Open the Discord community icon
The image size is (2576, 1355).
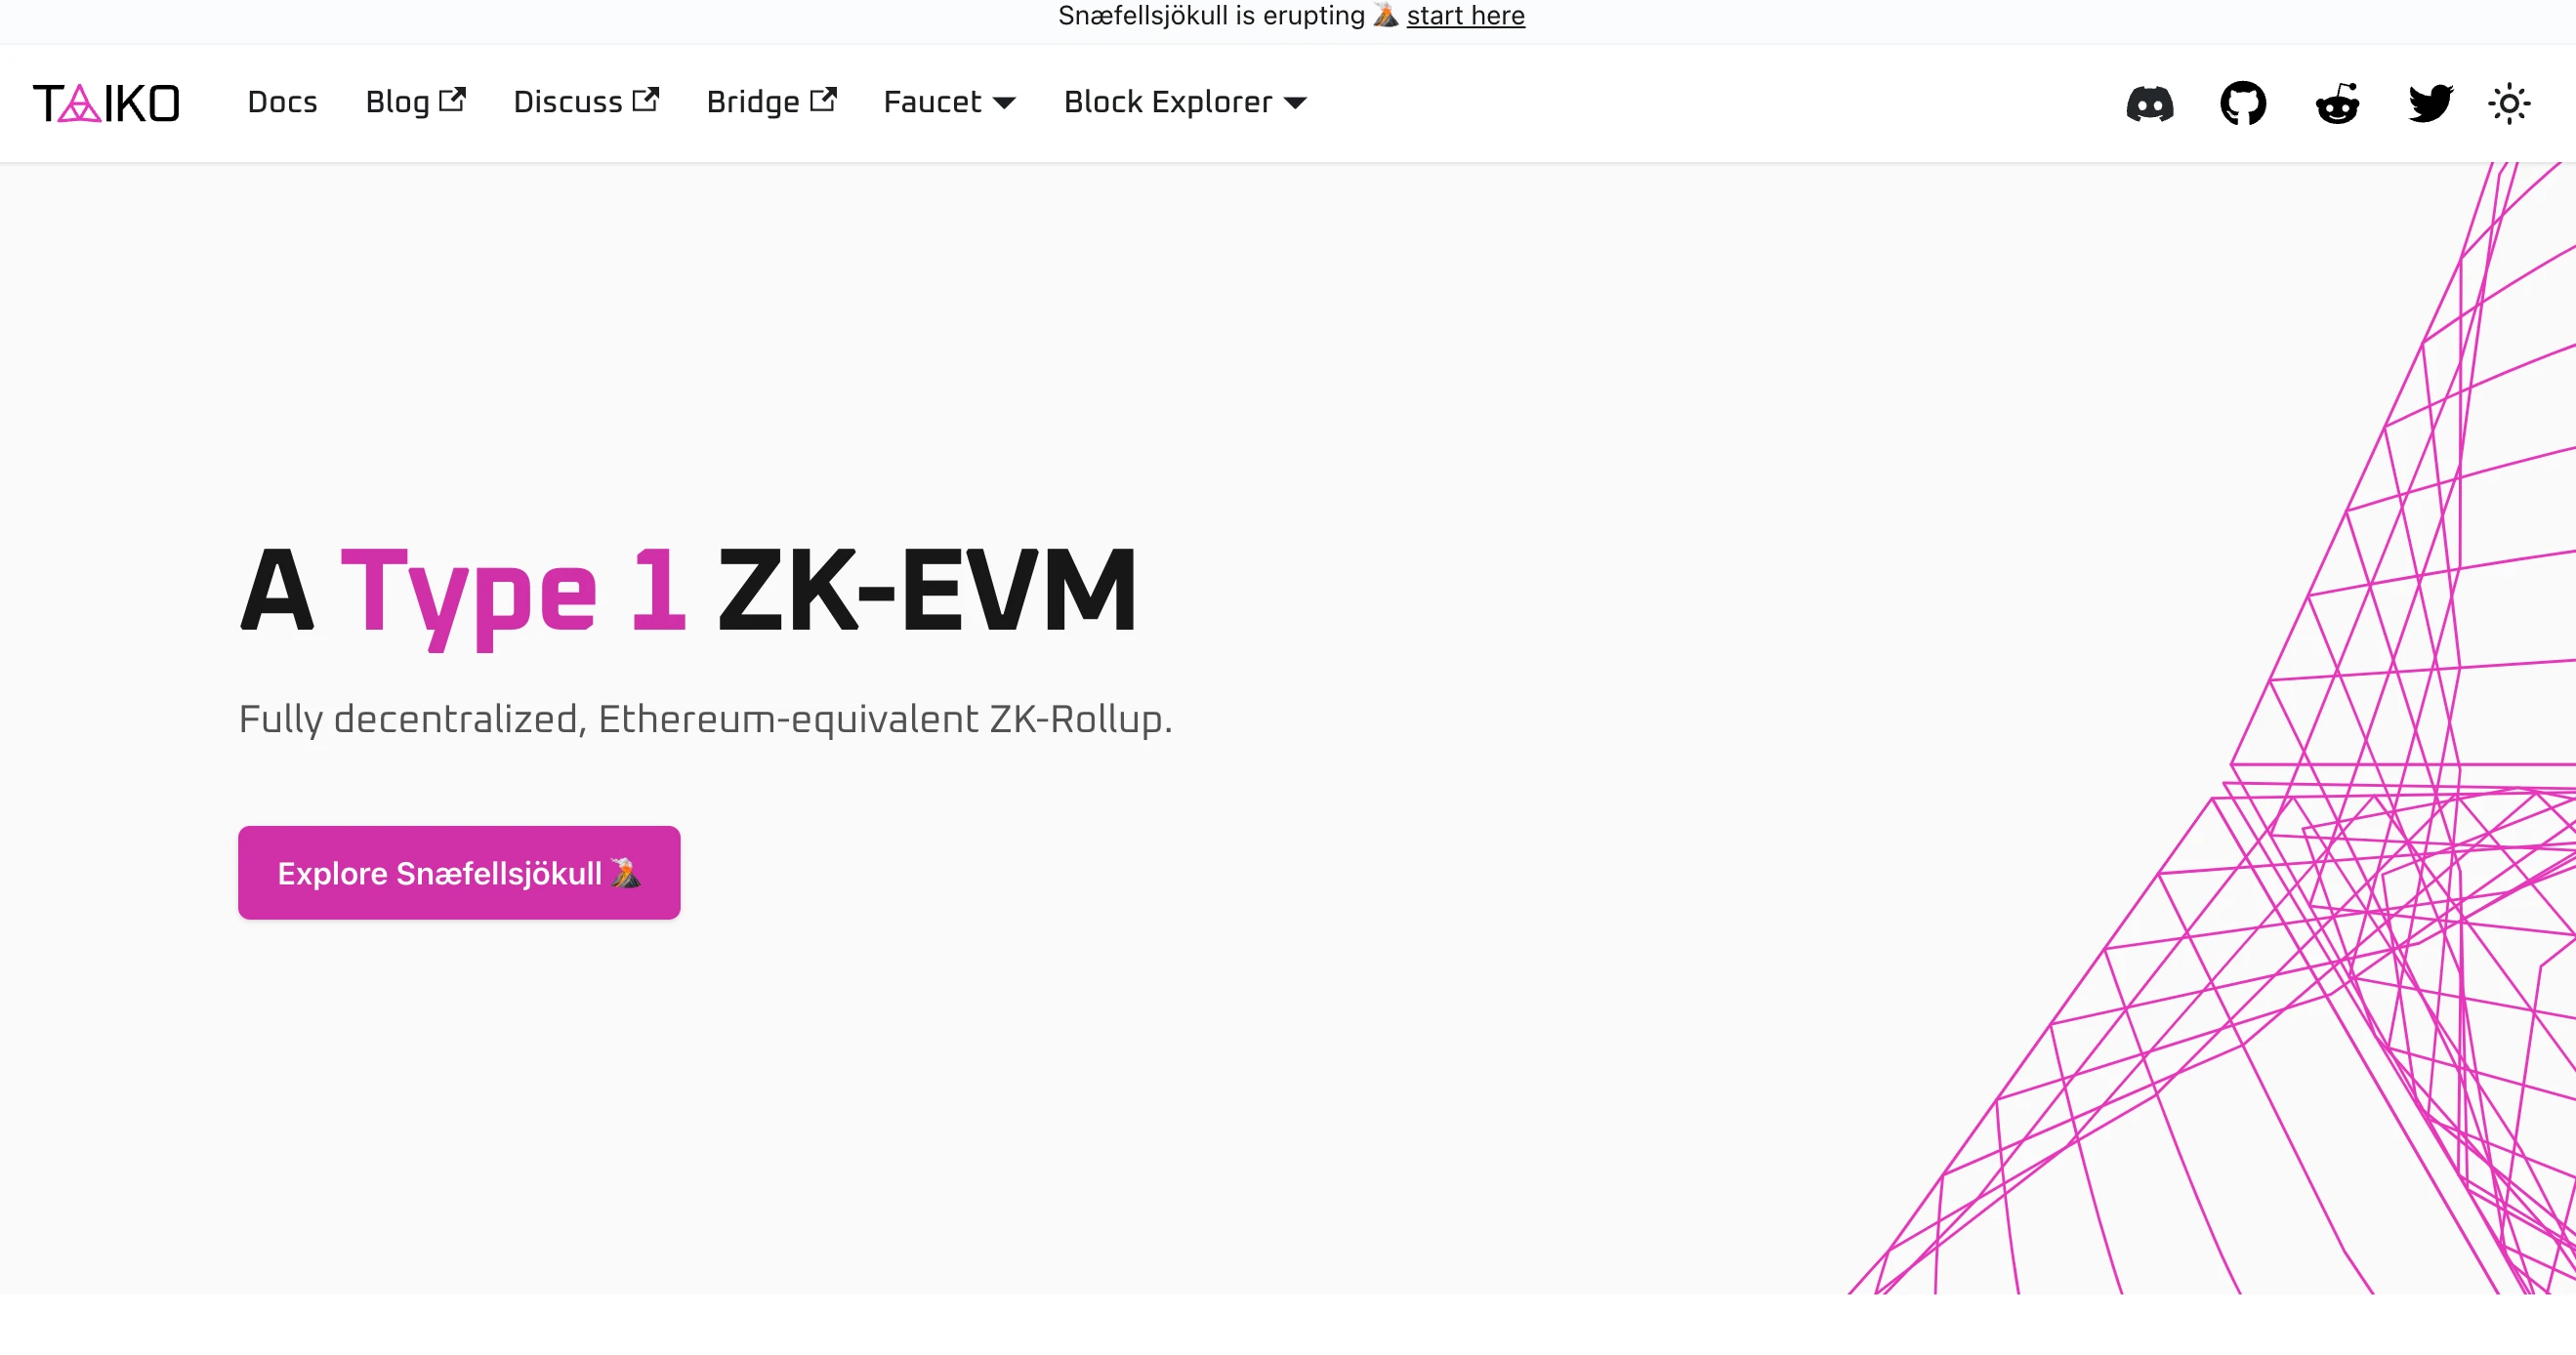point(2150,103)
